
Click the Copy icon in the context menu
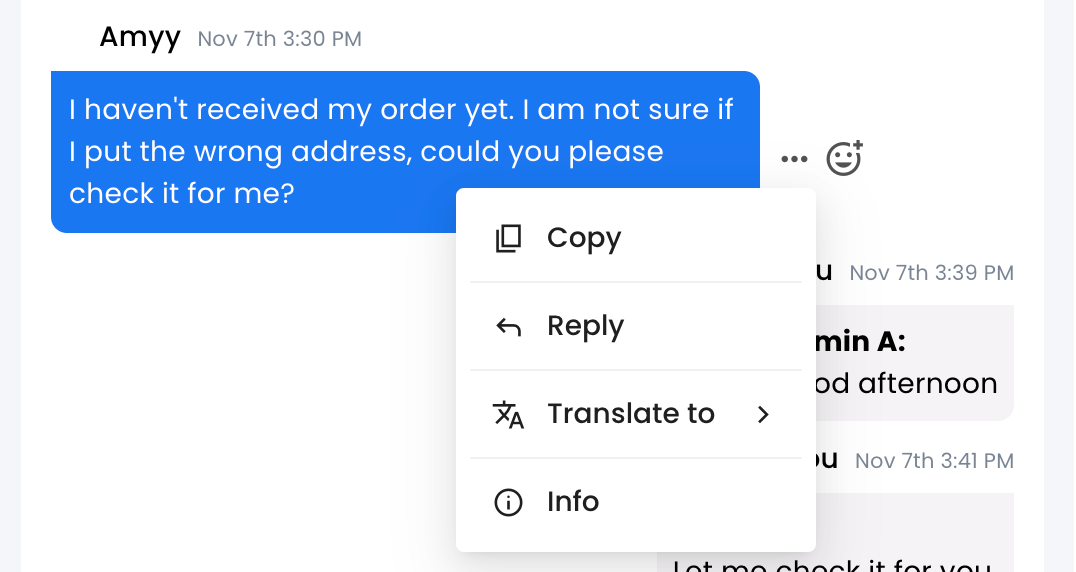click(x=509, y=239)
